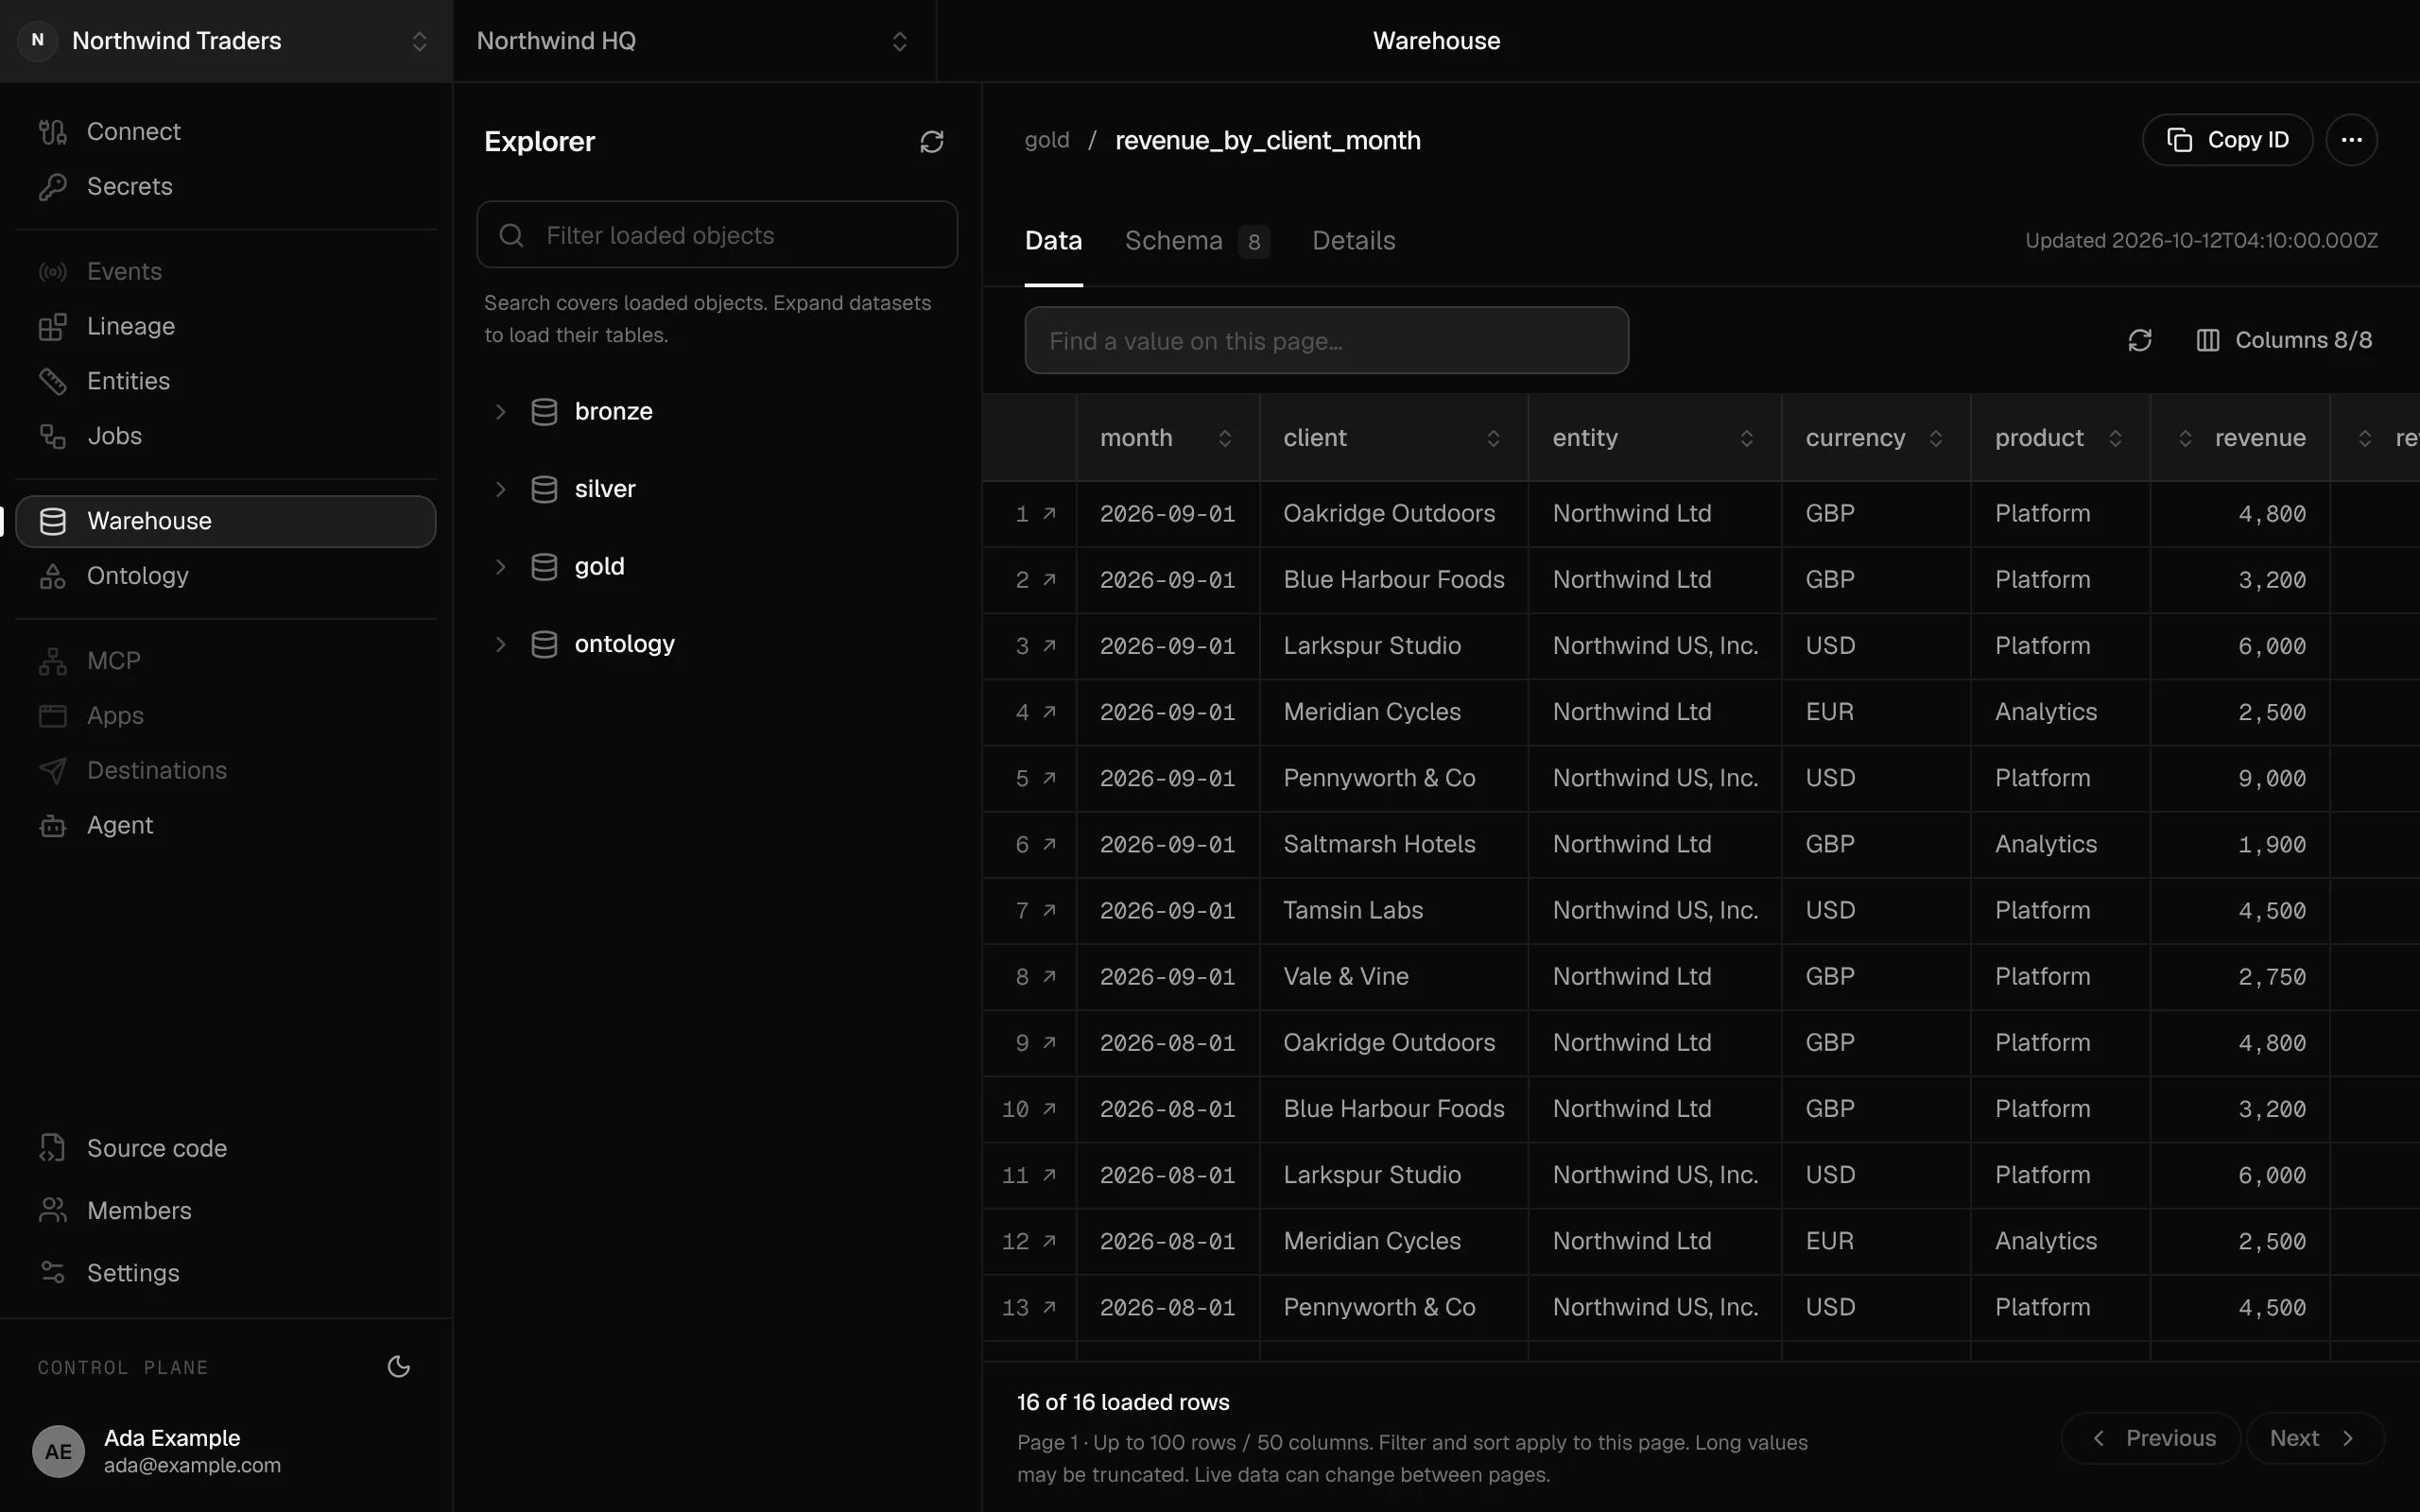Open row 10 Blue Harbour Foods detail arrow
Image resolution: width=2420 pixels, height=1512 pixels.
[x=1049, y=1109]
